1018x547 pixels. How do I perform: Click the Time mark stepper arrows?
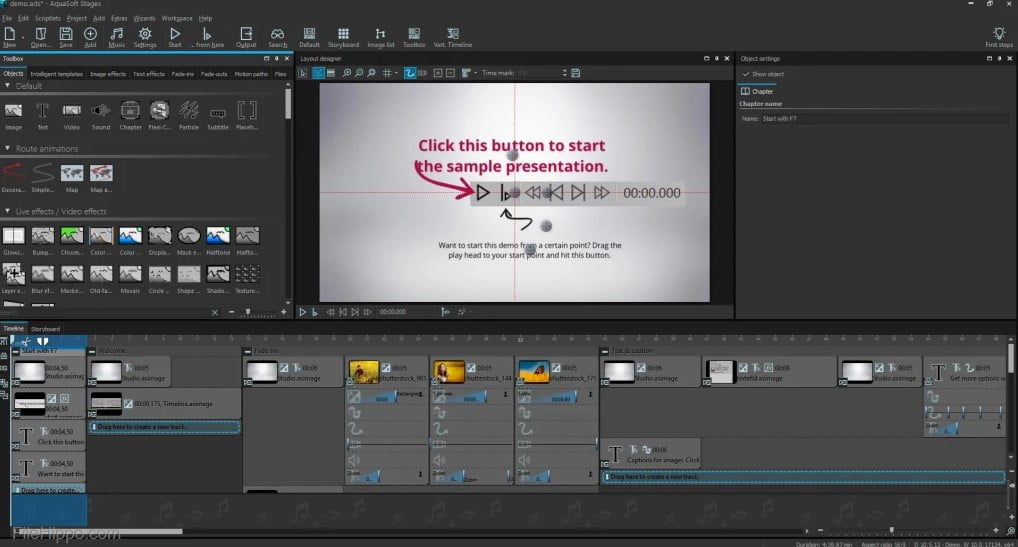click(x=564, y=73)
